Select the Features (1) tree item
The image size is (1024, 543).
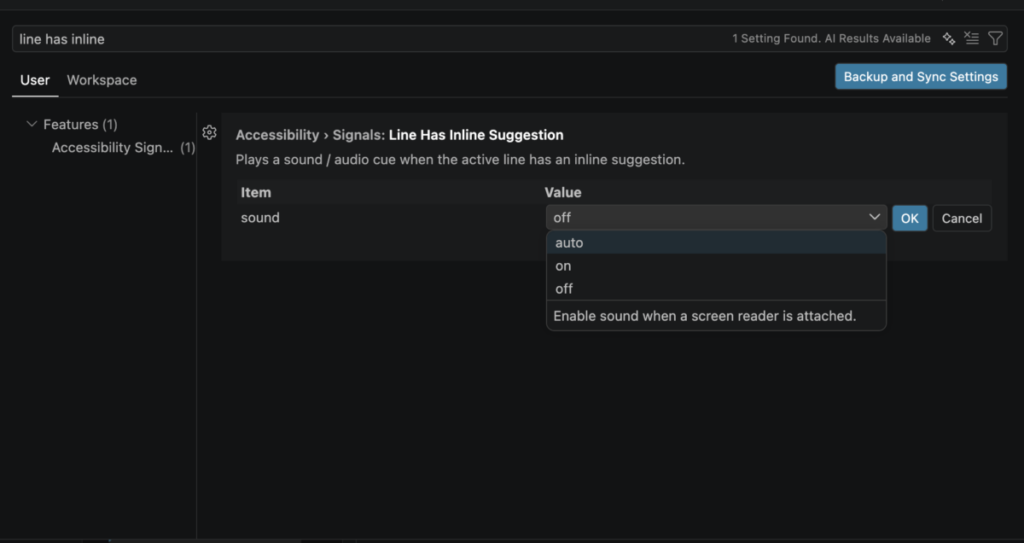pyautogui.click(x=80, y=125)
